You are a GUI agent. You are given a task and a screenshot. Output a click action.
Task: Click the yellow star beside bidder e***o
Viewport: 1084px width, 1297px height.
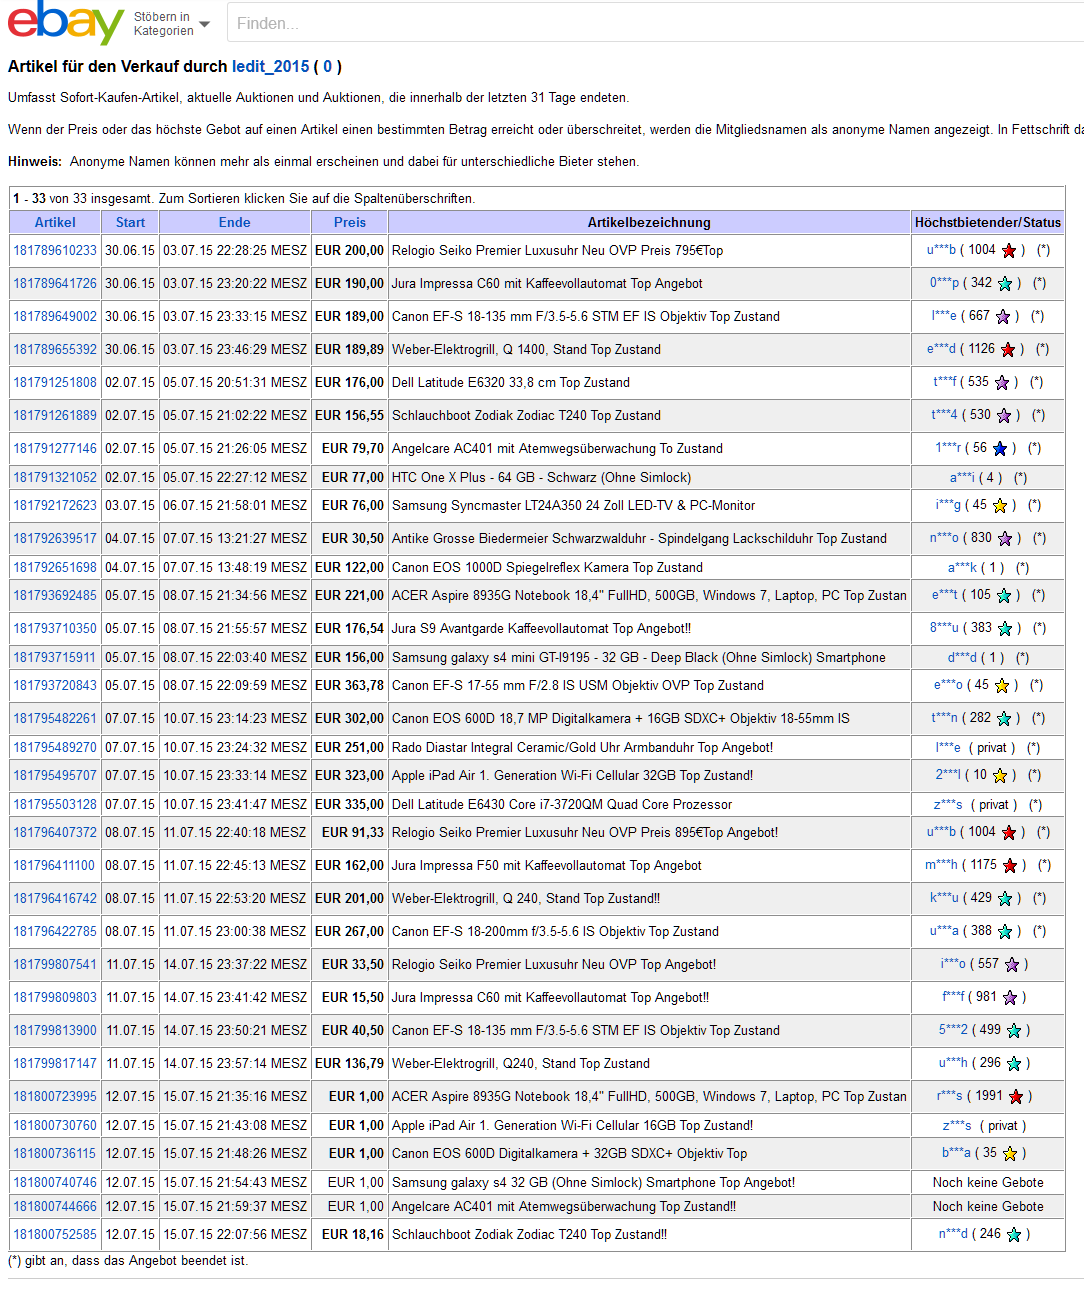click(1002, 686)
